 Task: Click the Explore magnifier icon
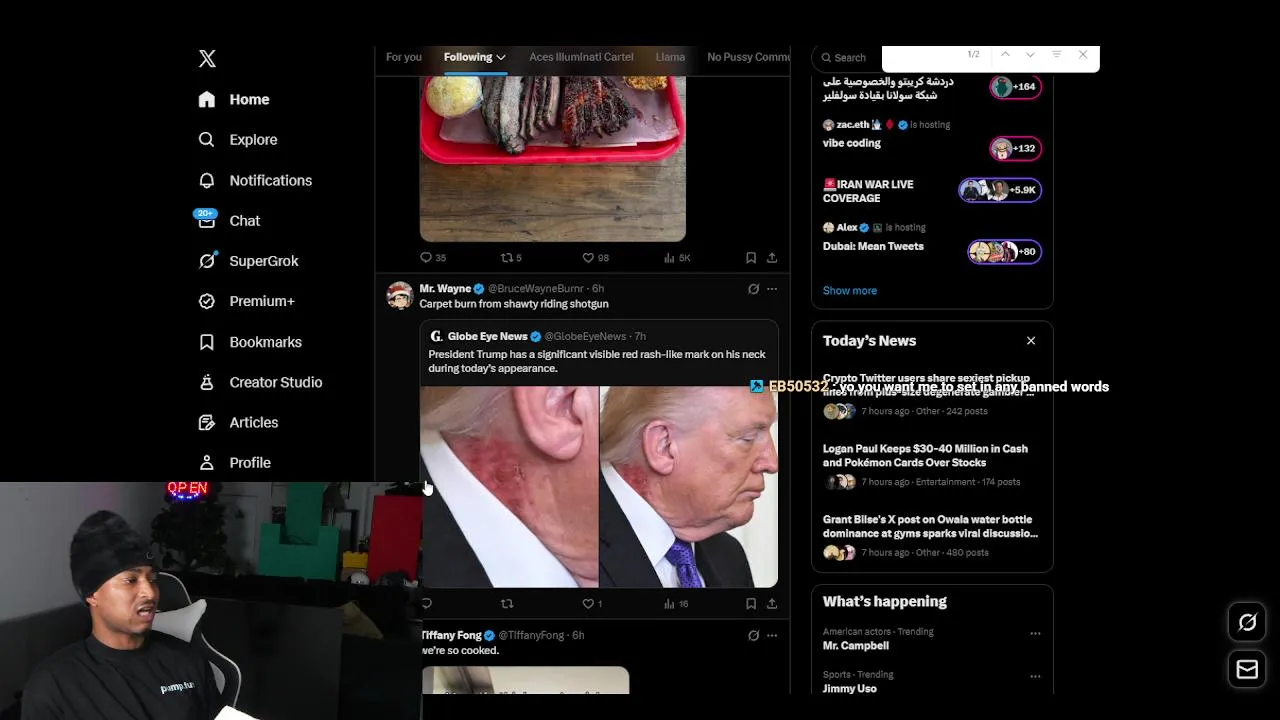click(207, 140)
